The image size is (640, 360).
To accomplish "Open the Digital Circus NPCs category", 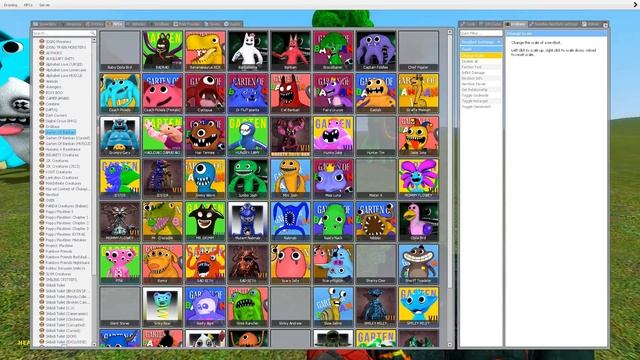I will (60, 121).
